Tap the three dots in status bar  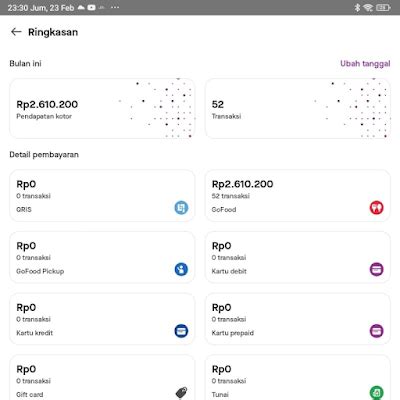coord(115,7)
